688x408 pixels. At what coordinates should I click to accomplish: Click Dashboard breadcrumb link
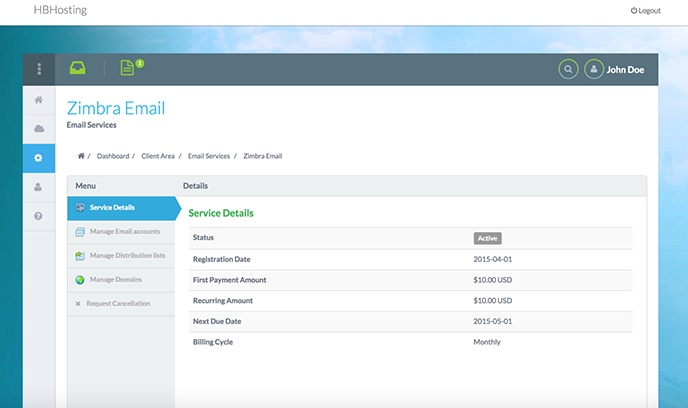pyautogui.click(x=113, y=156)
